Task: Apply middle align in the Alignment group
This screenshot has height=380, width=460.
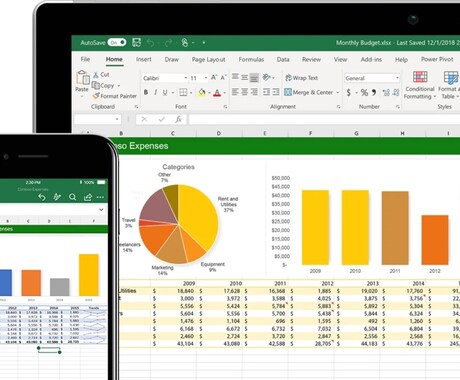Action: pos(244,77)
